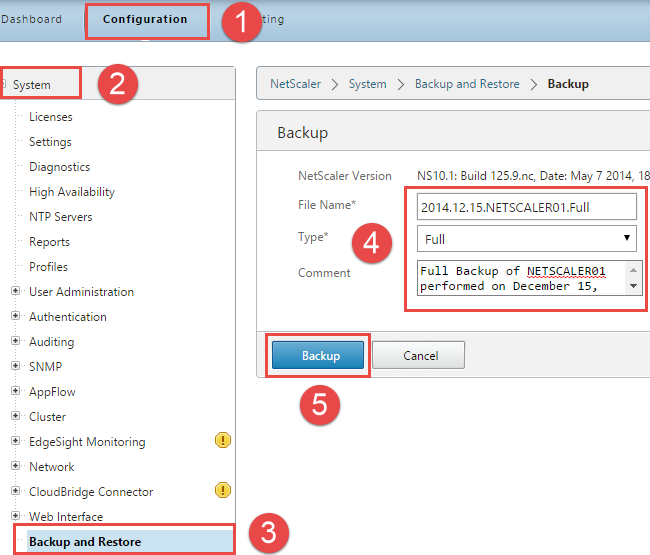Image resolution: width=650 pixels, height=555 pixels.
Task: Open the Settings tree item
Action: tap(50, 142)
